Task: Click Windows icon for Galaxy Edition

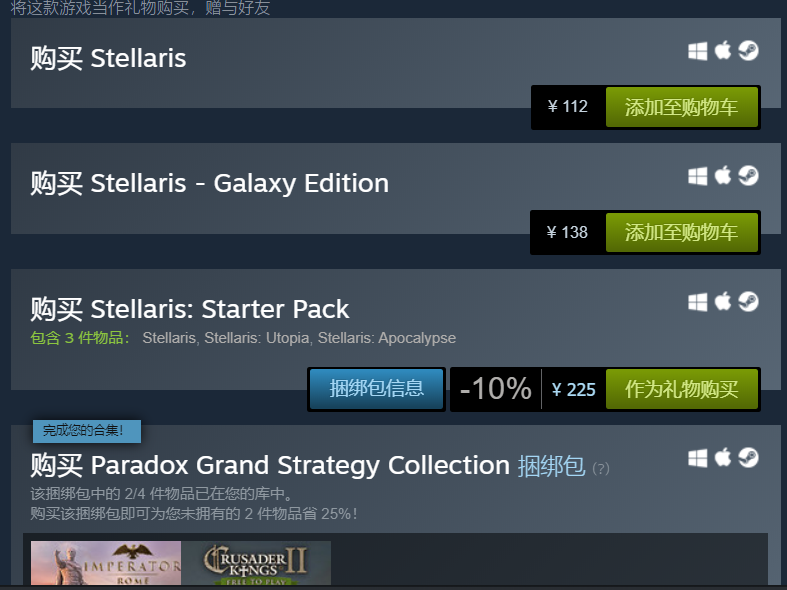Action: tap(698, 176)
